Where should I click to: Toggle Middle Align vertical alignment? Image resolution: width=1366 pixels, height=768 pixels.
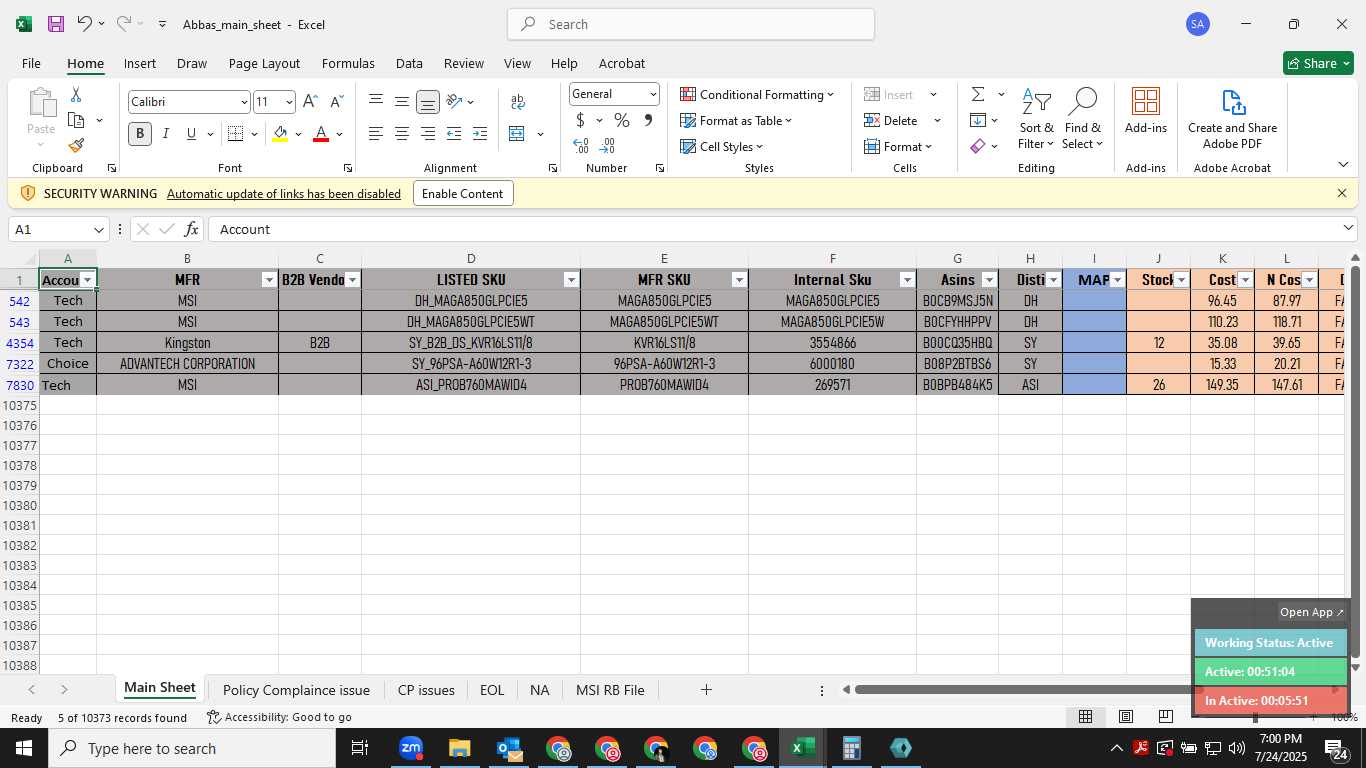coord(402,101)
